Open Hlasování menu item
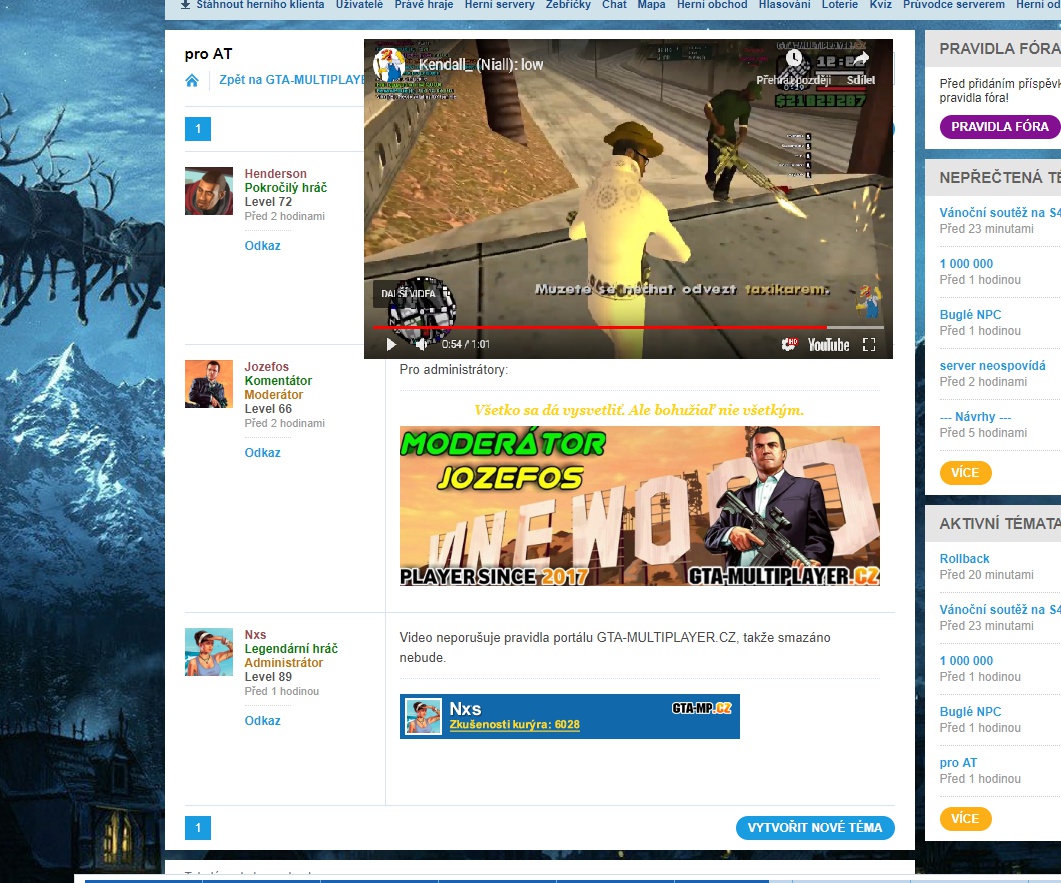The height and width of the screenshot is (883, 1061). pyautogui.click(x=784, y=4)
